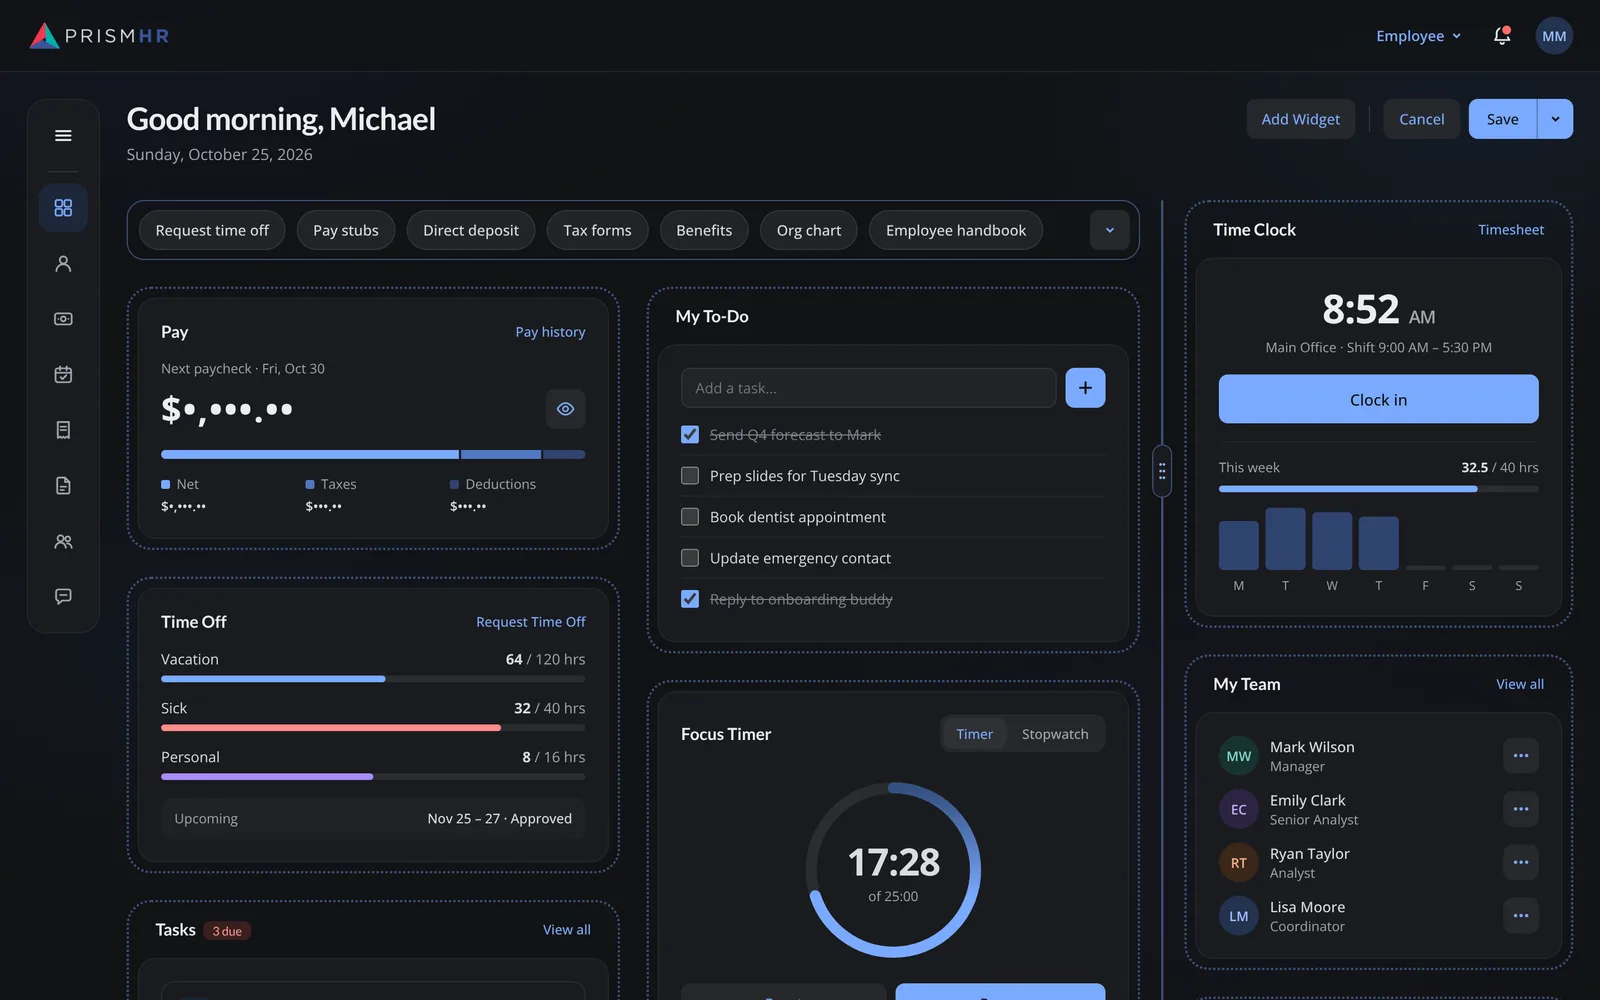Uncheck Send Q4 forecast to Mark

(x=690, y=435)
